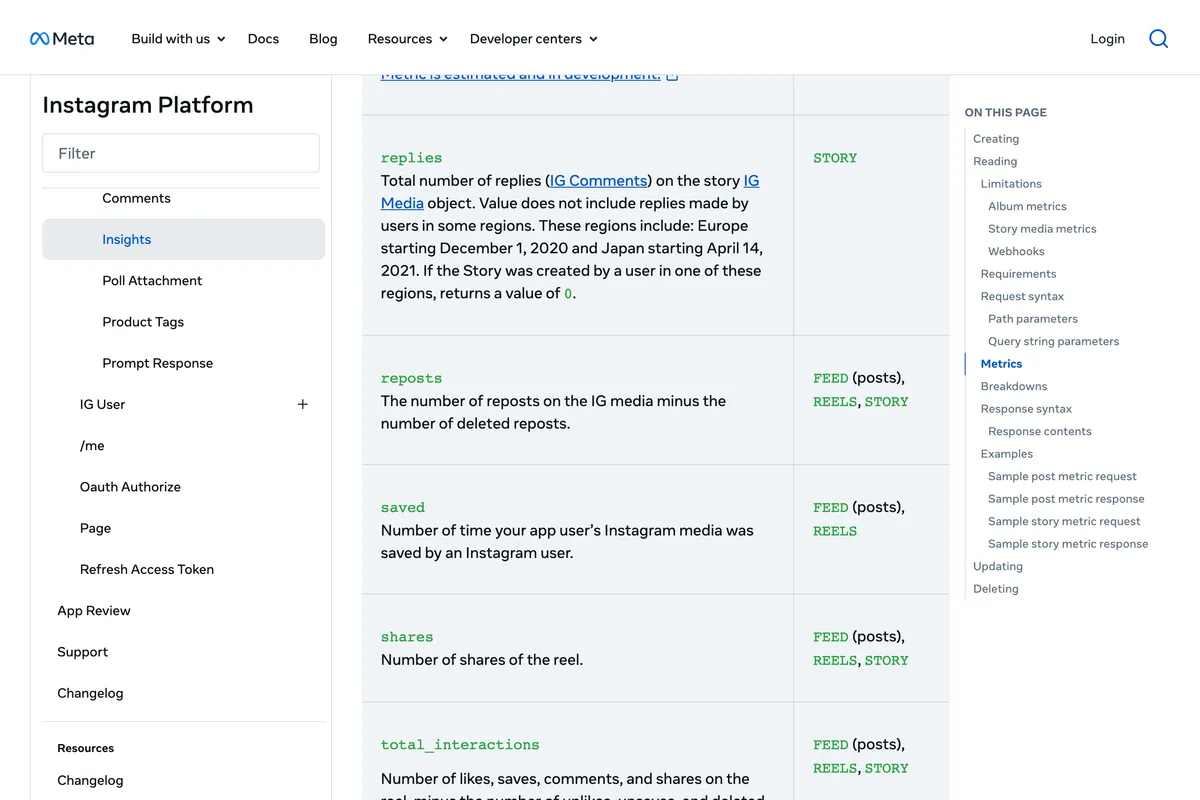Click the Login link

click(x=1107, y=39)
